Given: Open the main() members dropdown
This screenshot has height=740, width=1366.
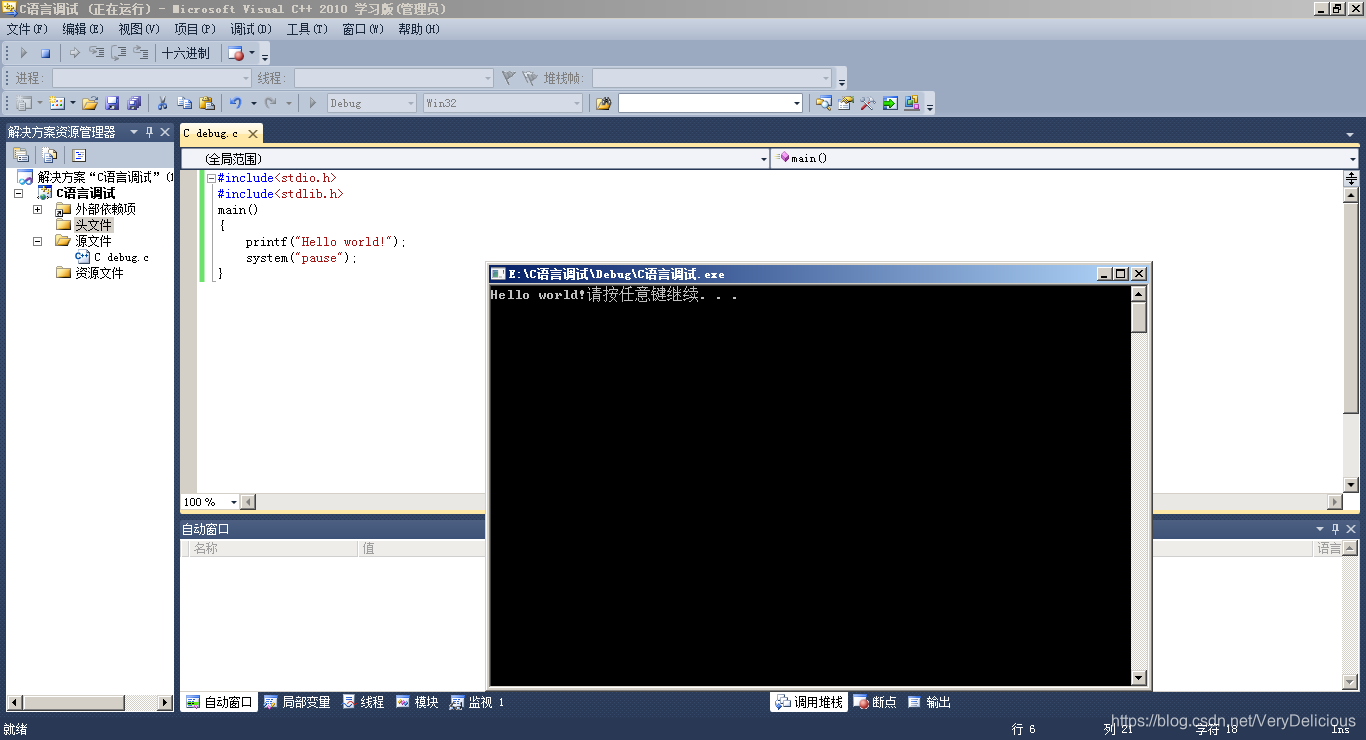Looking at the screenshot, I should (1353, 158).
